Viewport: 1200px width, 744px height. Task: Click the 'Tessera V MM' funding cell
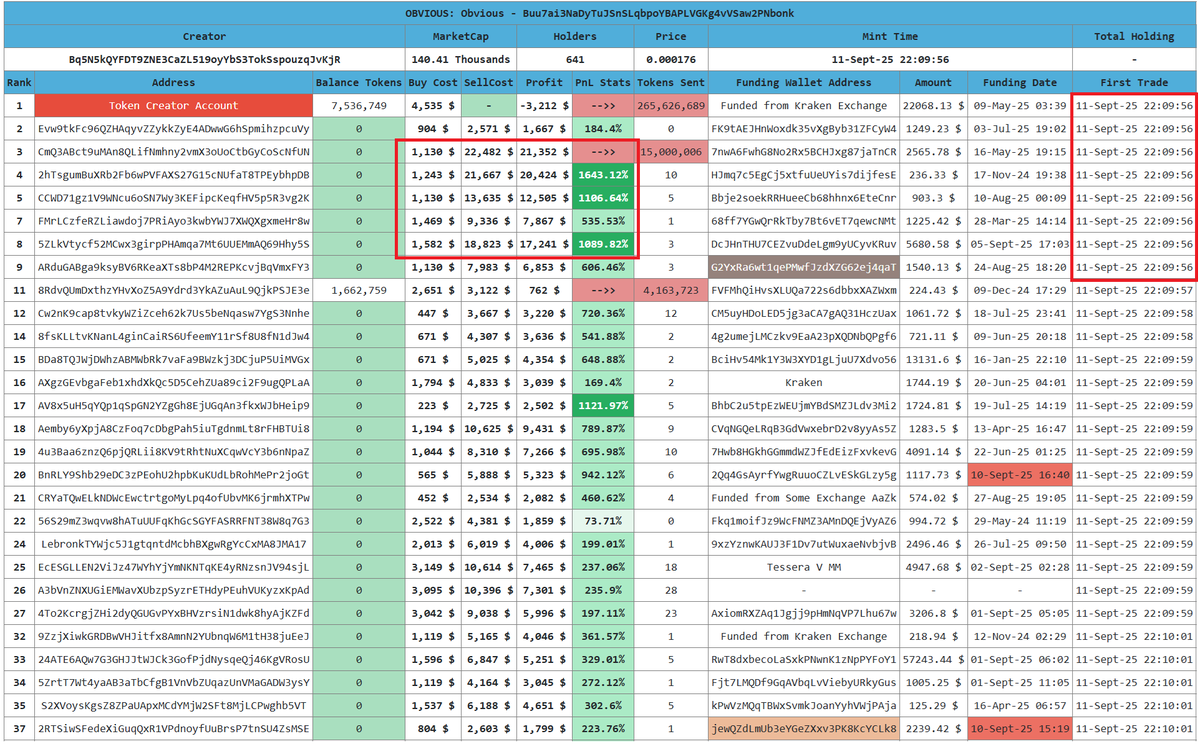coord(803,567)
